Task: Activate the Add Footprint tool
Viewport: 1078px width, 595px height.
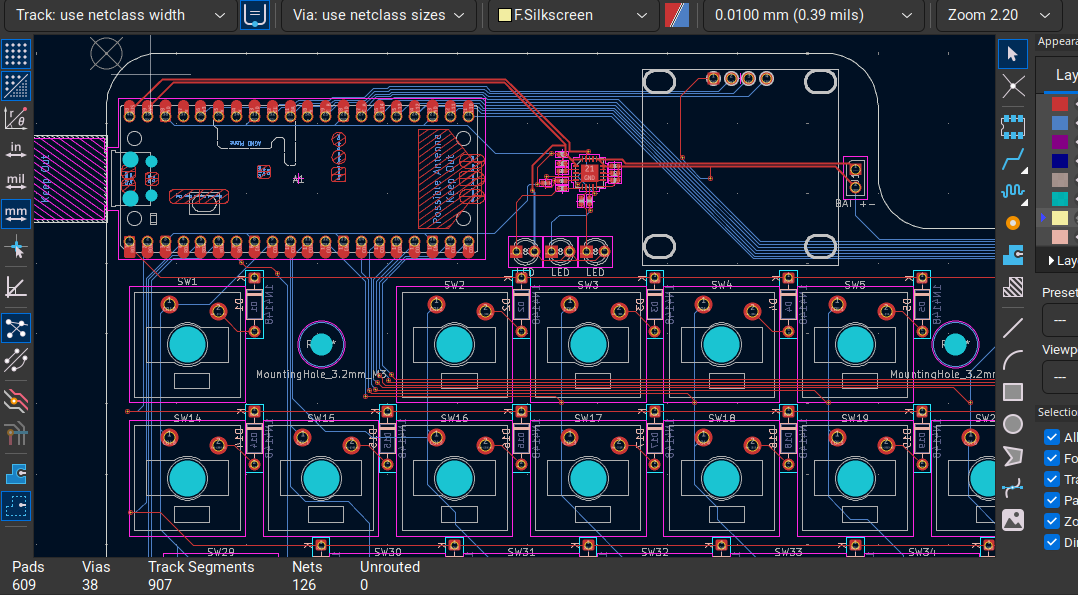Action: point(1013,126)
